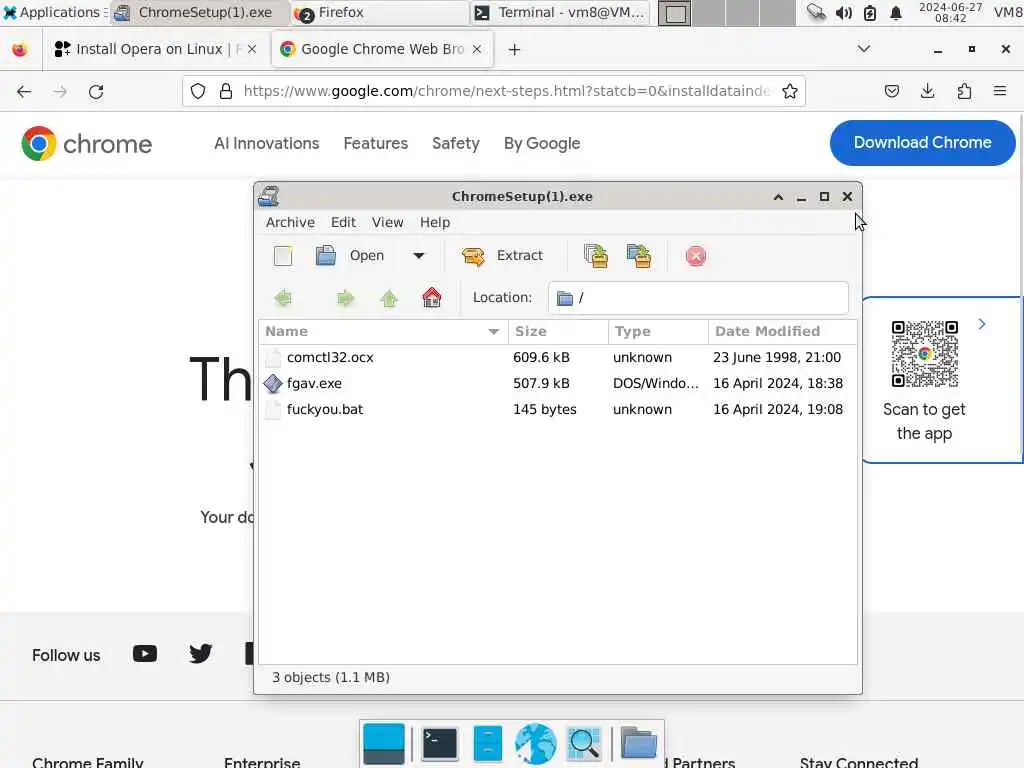The height and width of the screenshot is (768, 1024).
Task: Click the site security padlock icon
Action: (x=226, y=91)
